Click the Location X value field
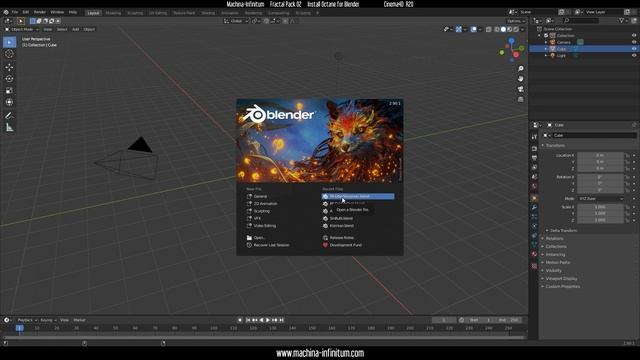The width and height of the screenshot is (640, 360). 600,155
